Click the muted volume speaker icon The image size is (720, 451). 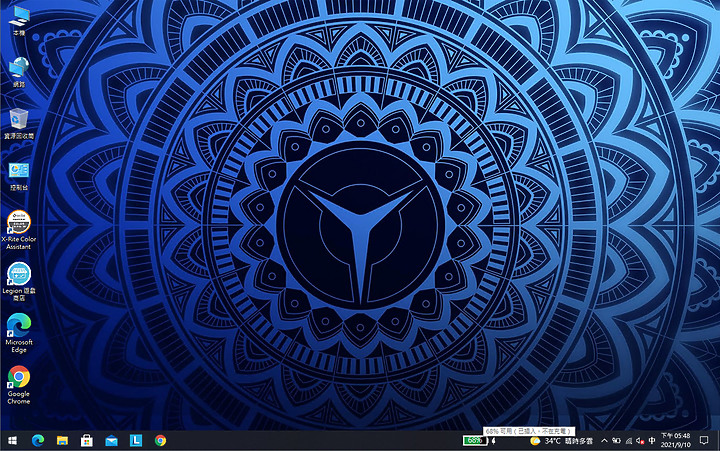click(x=640, y=441)
